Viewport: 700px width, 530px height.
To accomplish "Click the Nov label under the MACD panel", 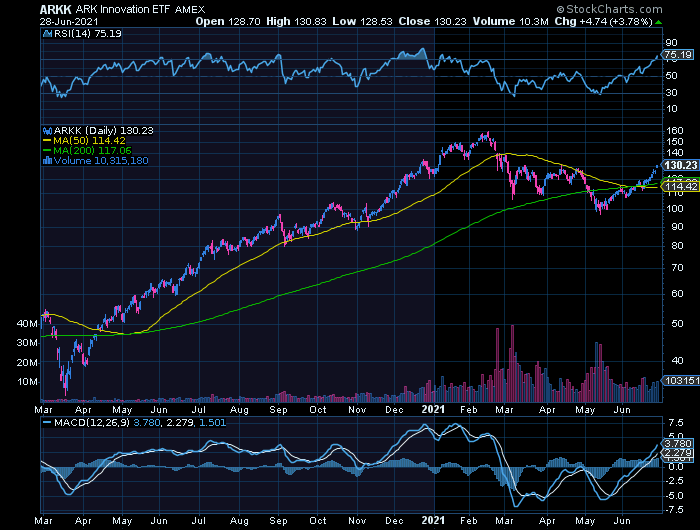I will pos(357,521).
